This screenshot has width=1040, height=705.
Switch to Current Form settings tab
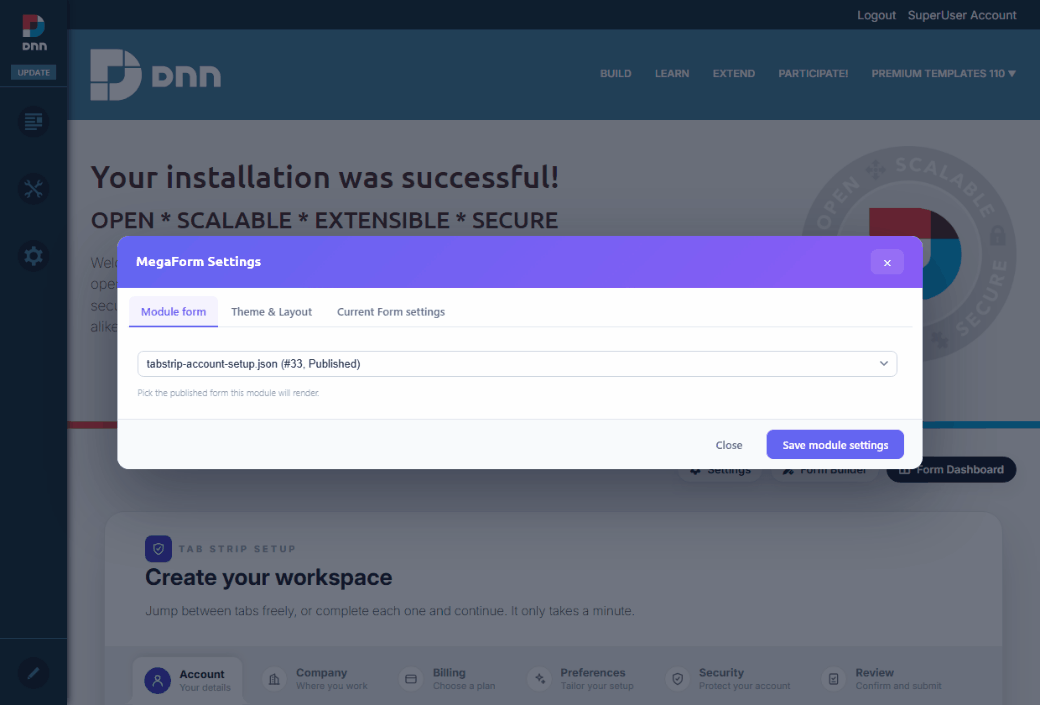pos(391,312)
